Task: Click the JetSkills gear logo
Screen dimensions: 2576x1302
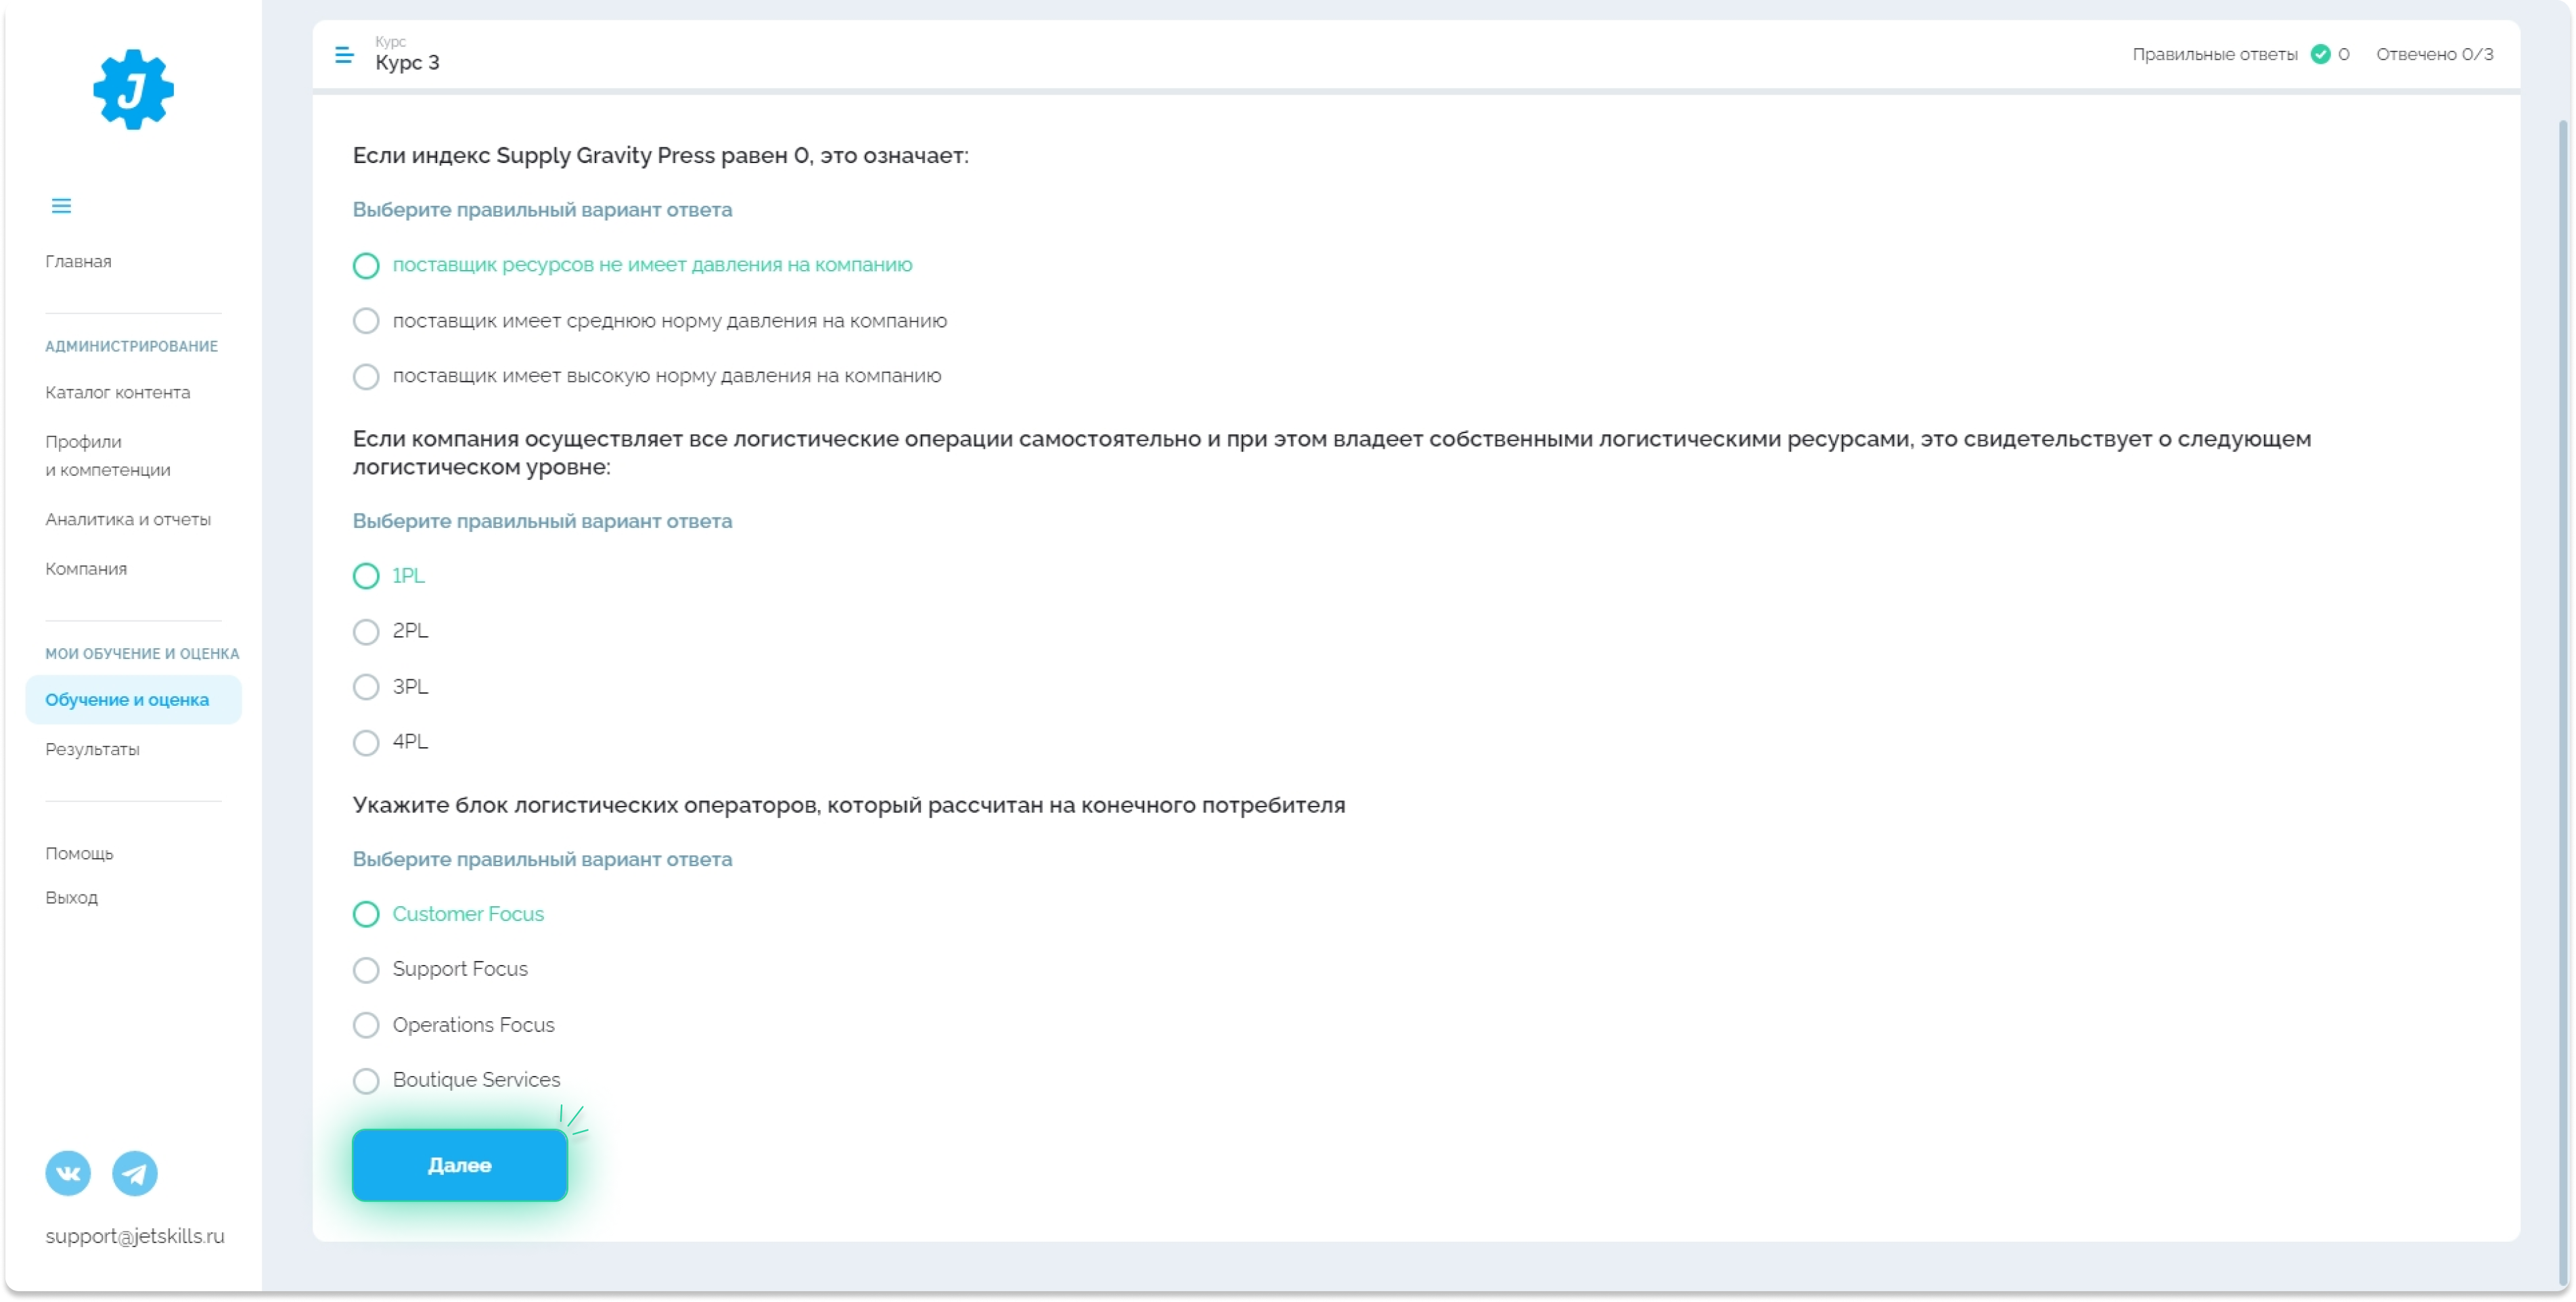Action: [x=133, y=89]
